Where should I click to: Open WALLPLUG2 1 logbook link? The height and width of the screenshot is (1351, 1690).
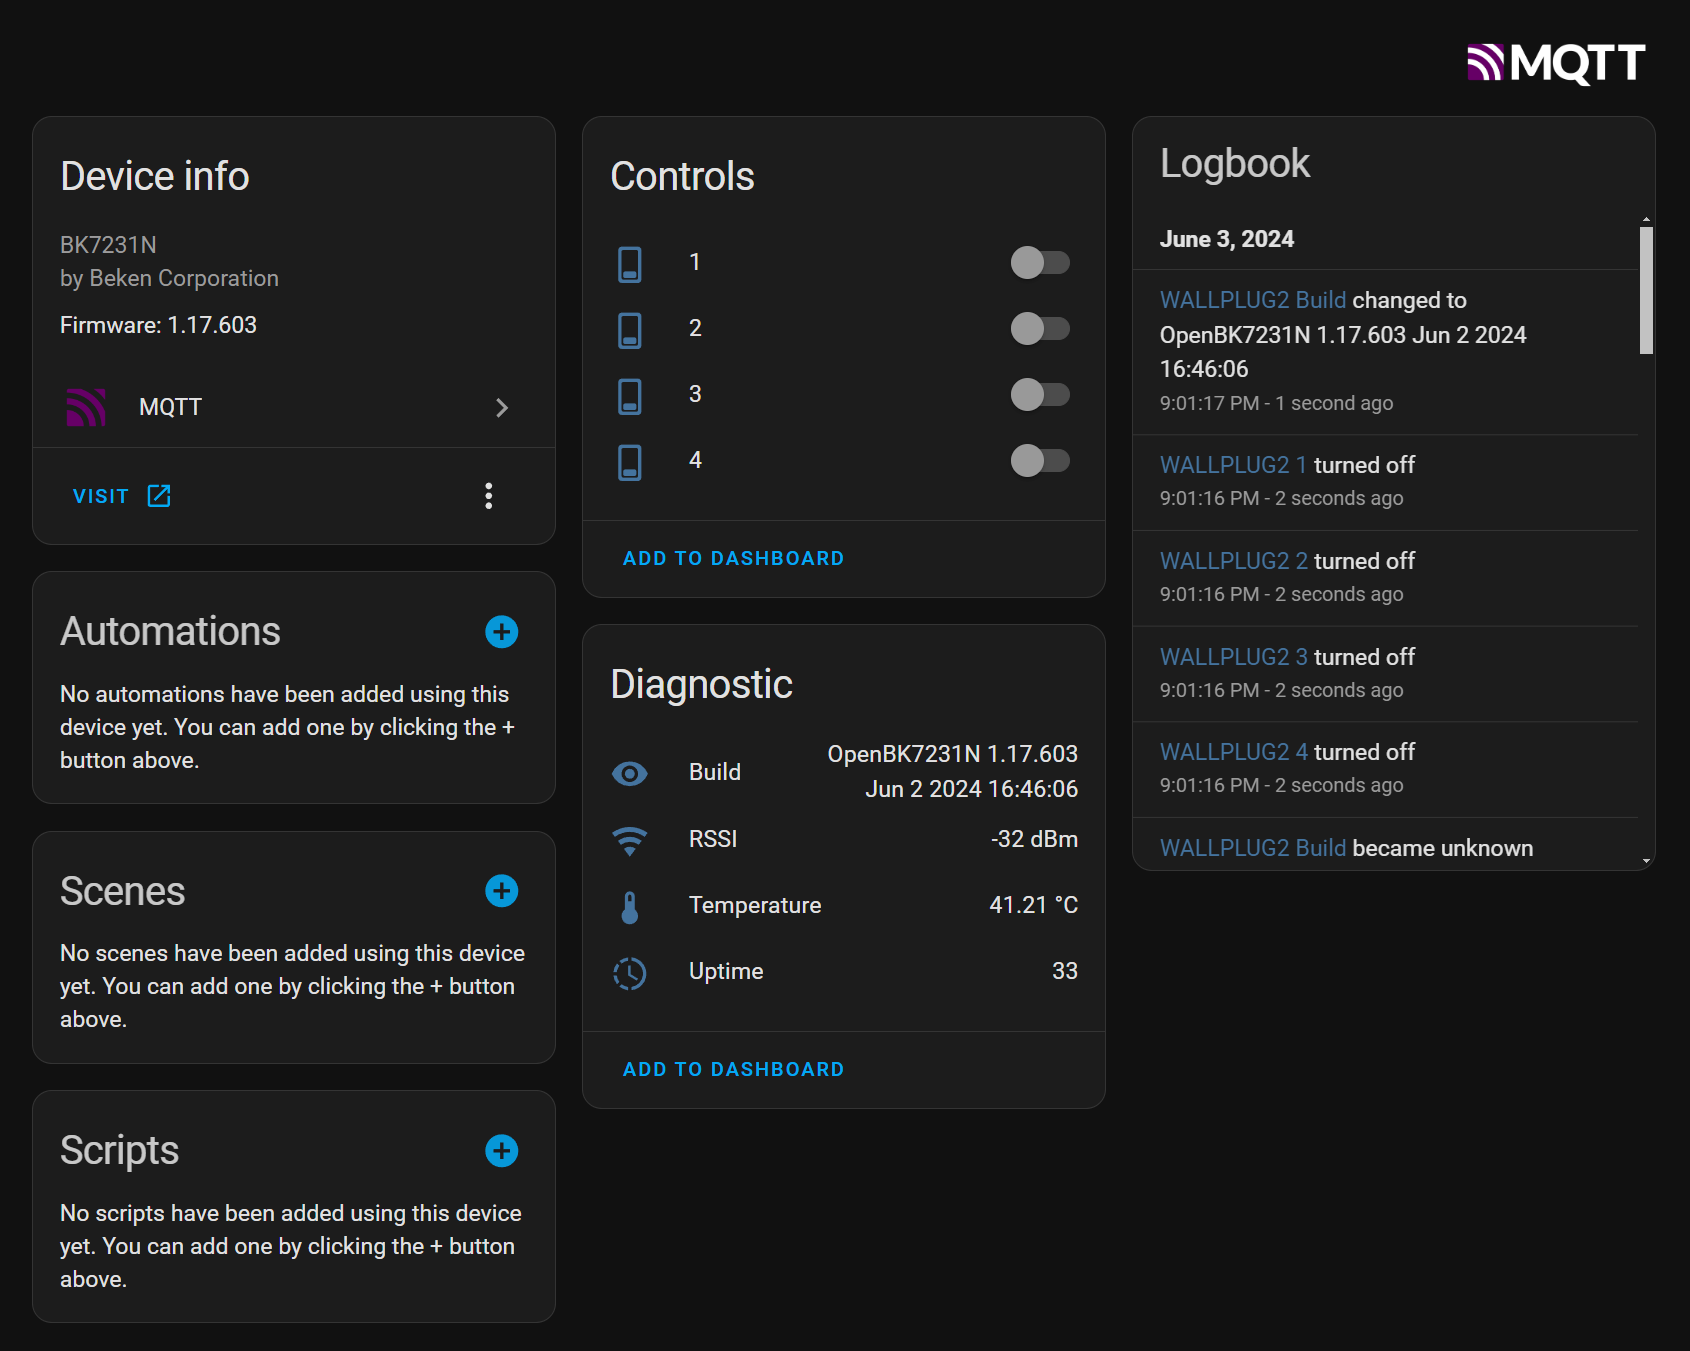point(1233,465)
